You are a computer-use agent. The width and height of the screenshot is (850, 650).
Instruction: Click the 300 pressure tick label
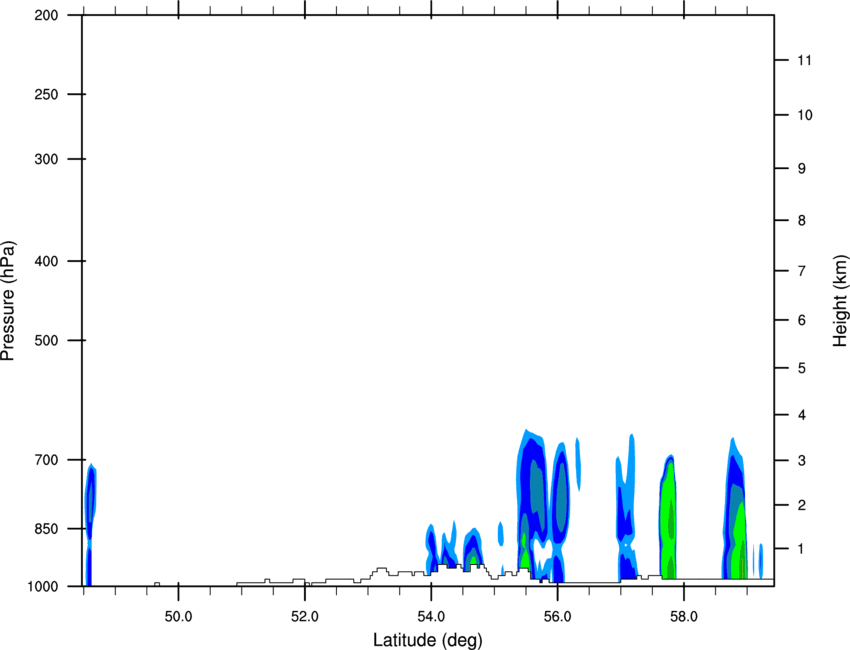pyautogui.click(x=46, y=159)
